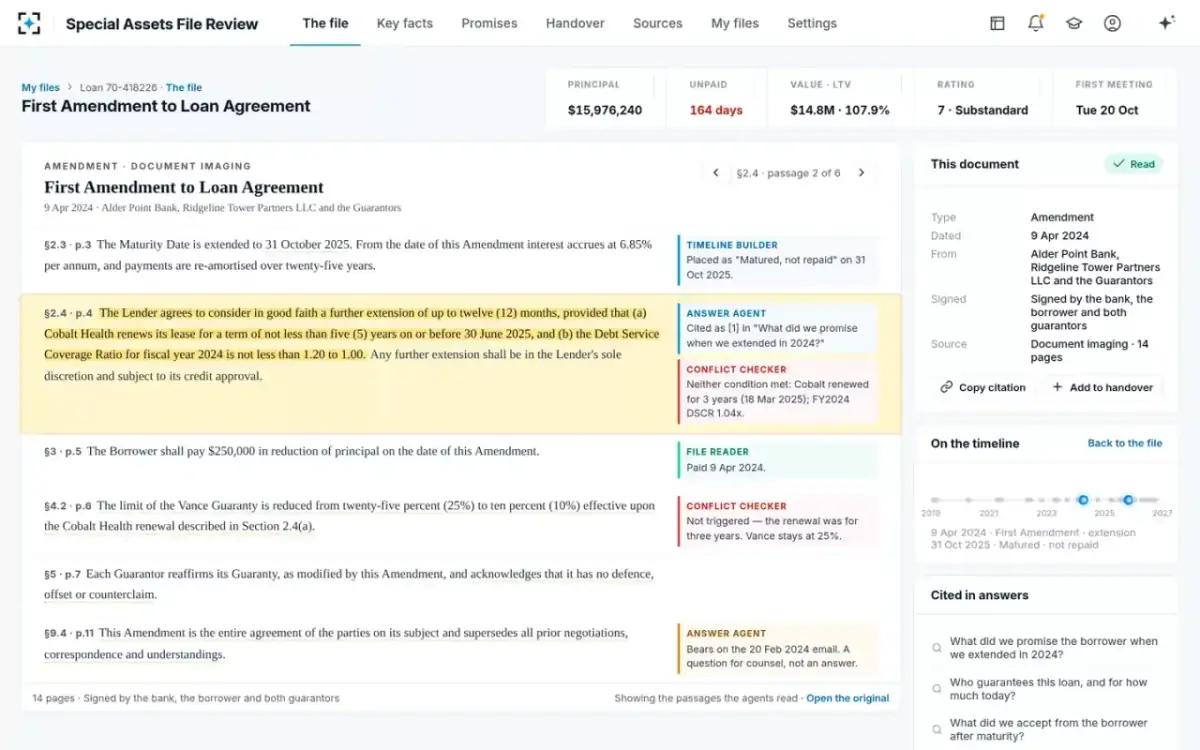1200x750 pixels.
Task: Open the My files tab
Action: click(x=735, y=23)
